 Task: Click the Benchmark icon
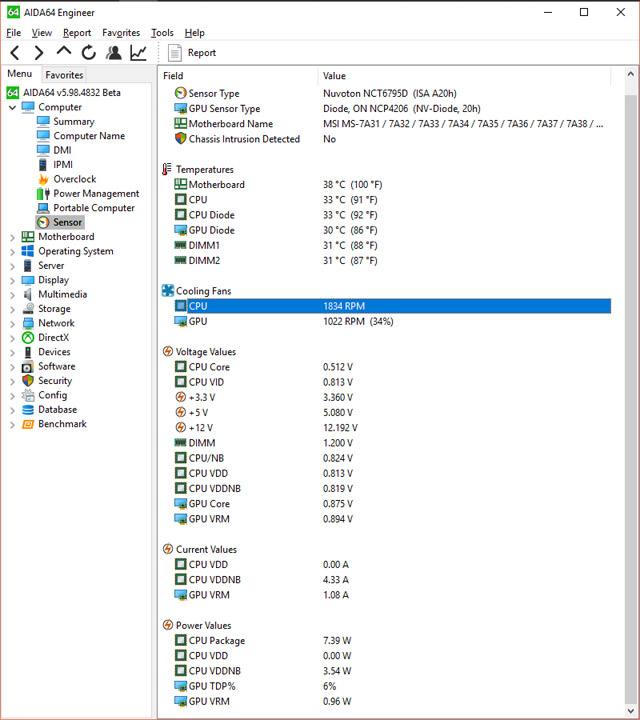point(28,424)
